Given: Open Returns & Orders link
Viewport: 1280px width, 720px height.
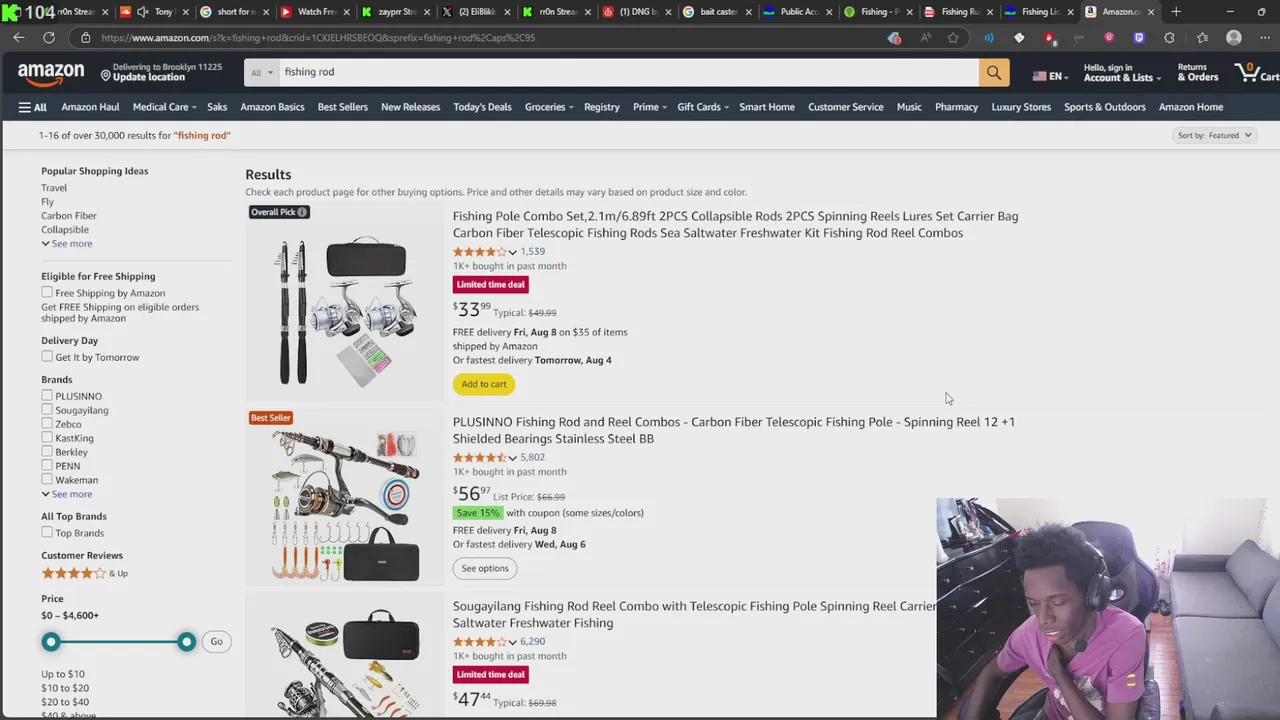Looking at the screenshot, I should 1198,73.
